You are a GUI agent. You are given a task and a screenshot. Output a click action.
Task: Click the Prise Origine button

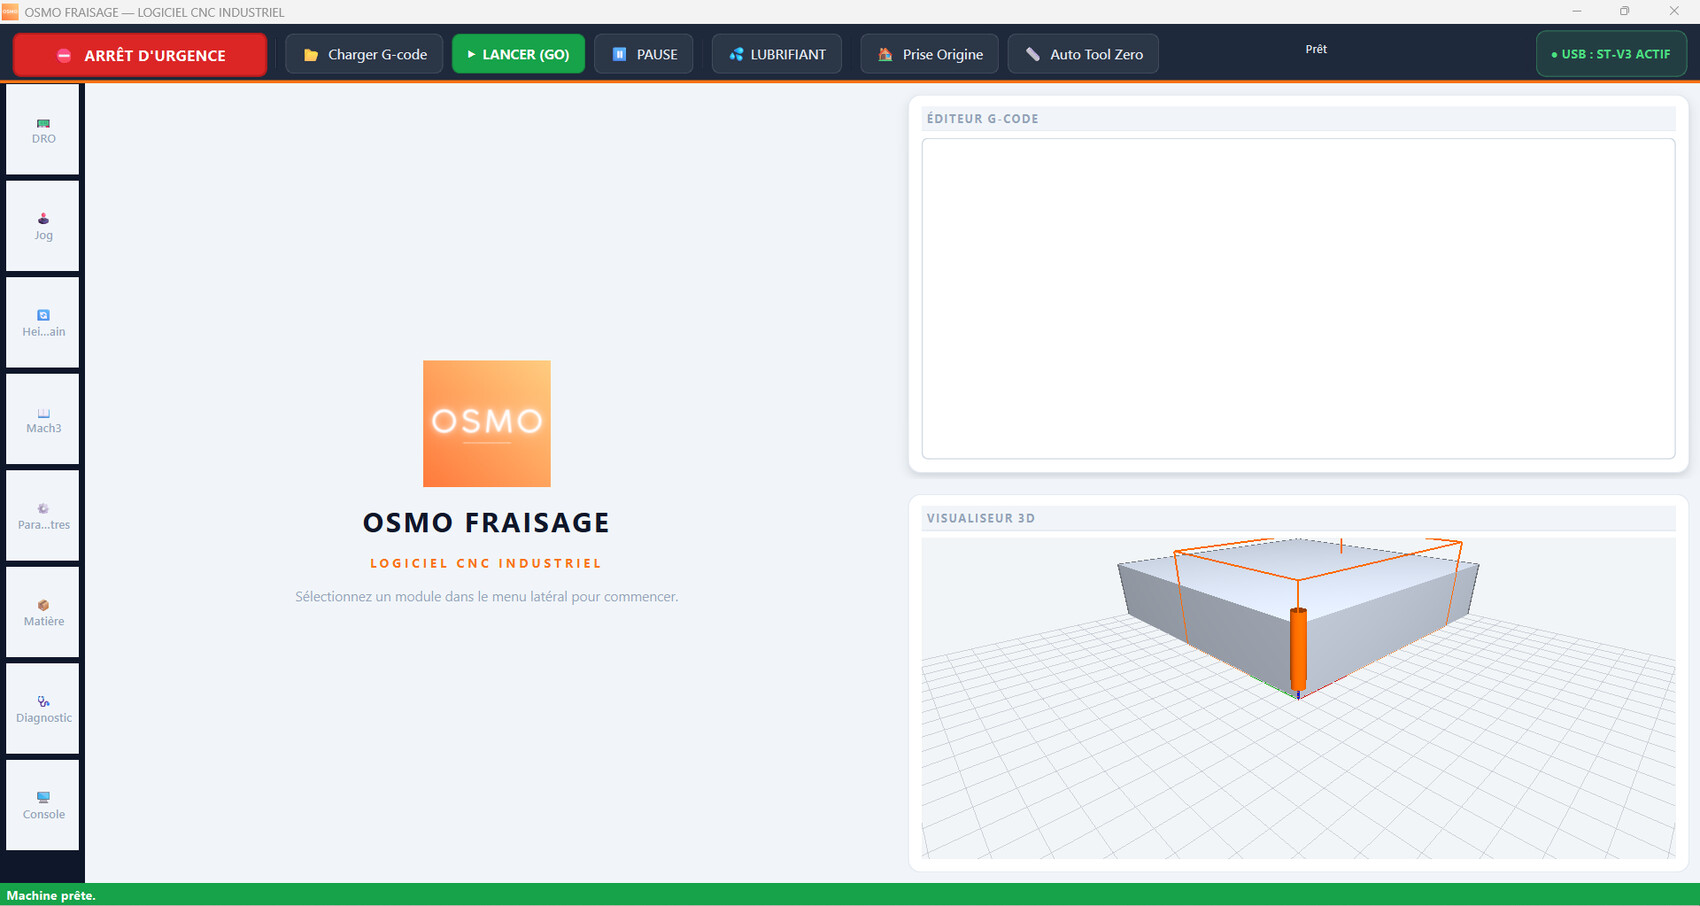pyautogui.click(x=930, y=54)
